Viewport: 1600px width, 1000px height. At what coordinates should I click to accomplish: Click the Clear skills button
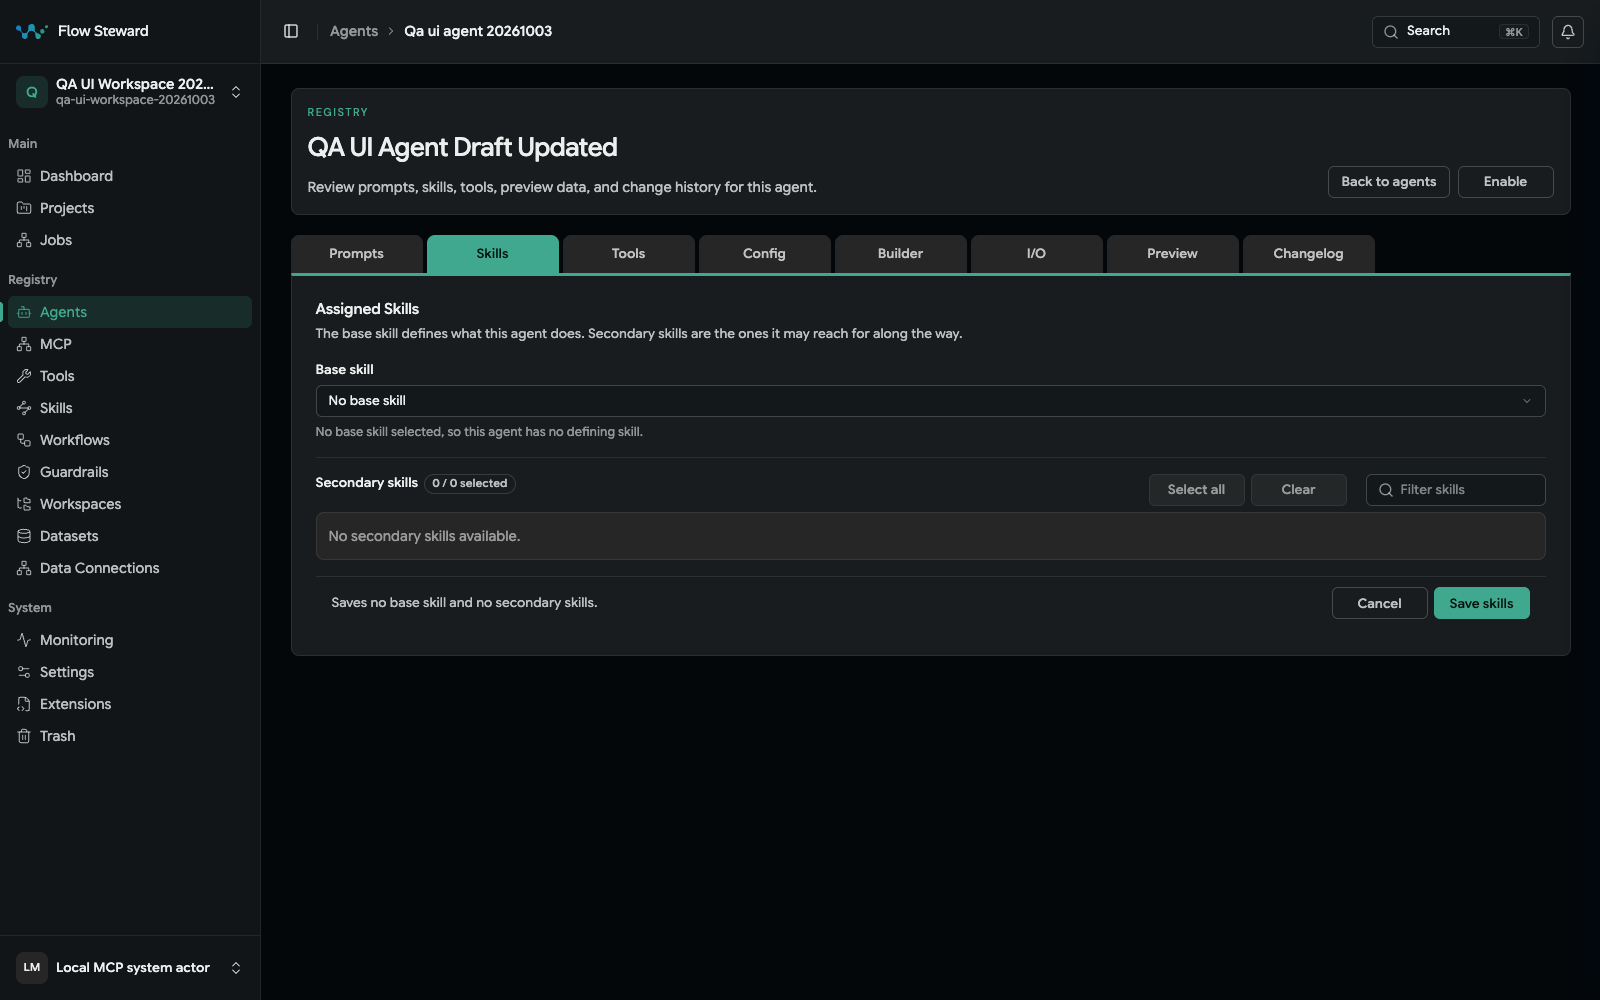click(1299, 490)
